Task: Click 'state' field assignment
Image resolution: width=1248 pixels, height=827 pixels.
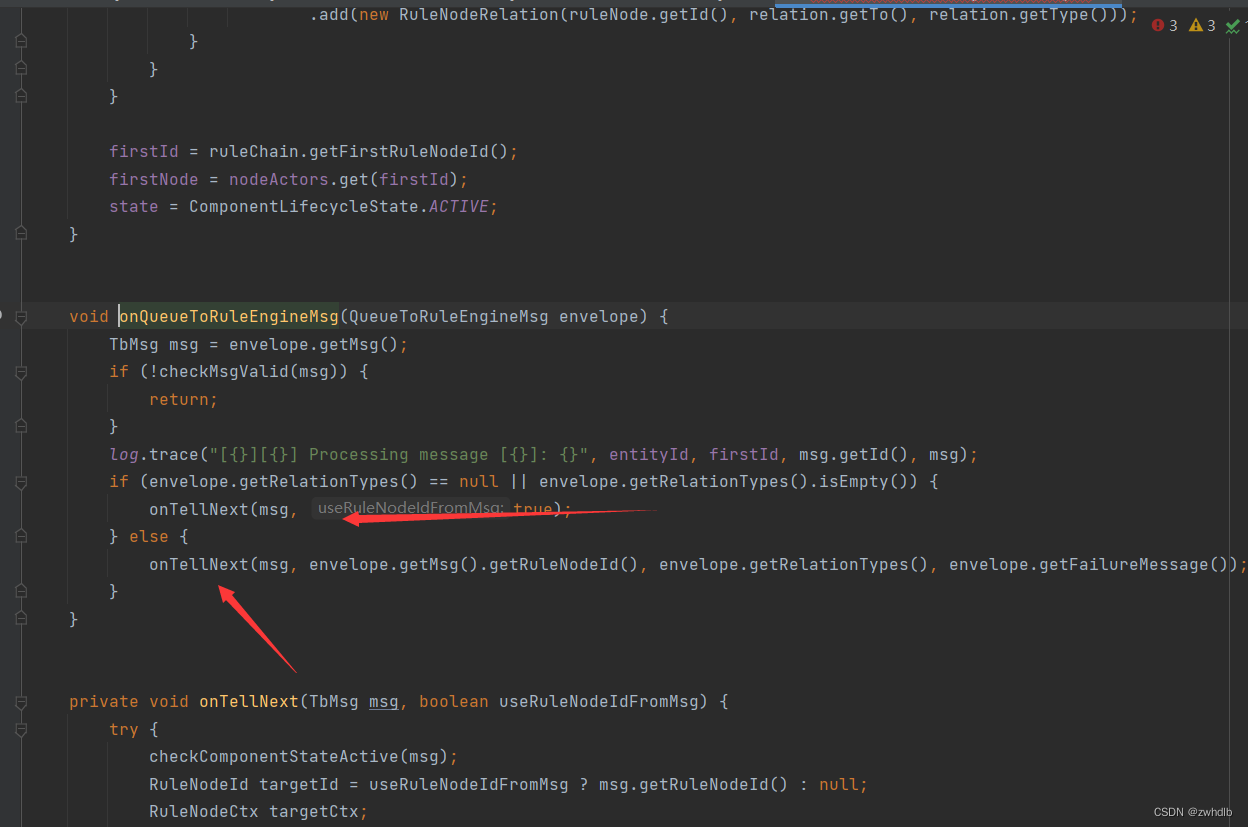Action: pos(134,207)
